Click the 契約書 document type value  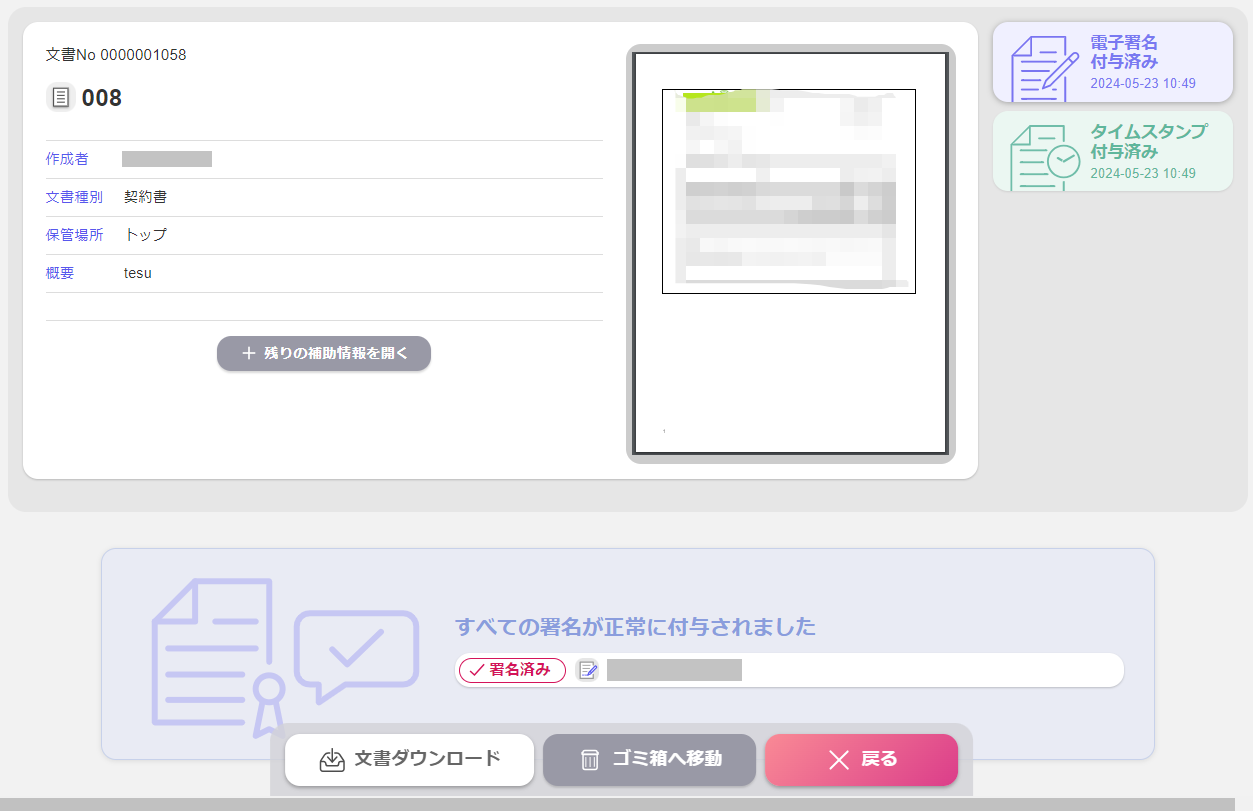coord(146,197)
